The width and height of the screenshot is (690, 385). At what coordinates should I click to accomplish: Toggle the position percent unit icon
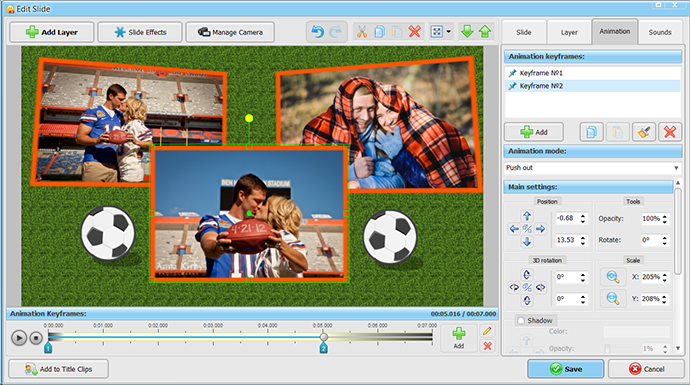[x=527, y=229]
